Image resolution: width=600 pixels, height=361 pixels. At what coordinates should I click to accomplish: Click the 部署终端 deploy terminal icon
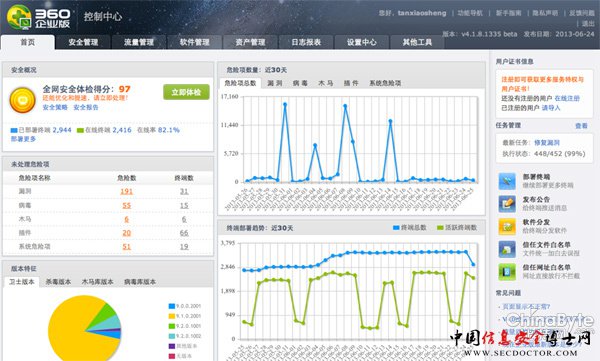507,181
